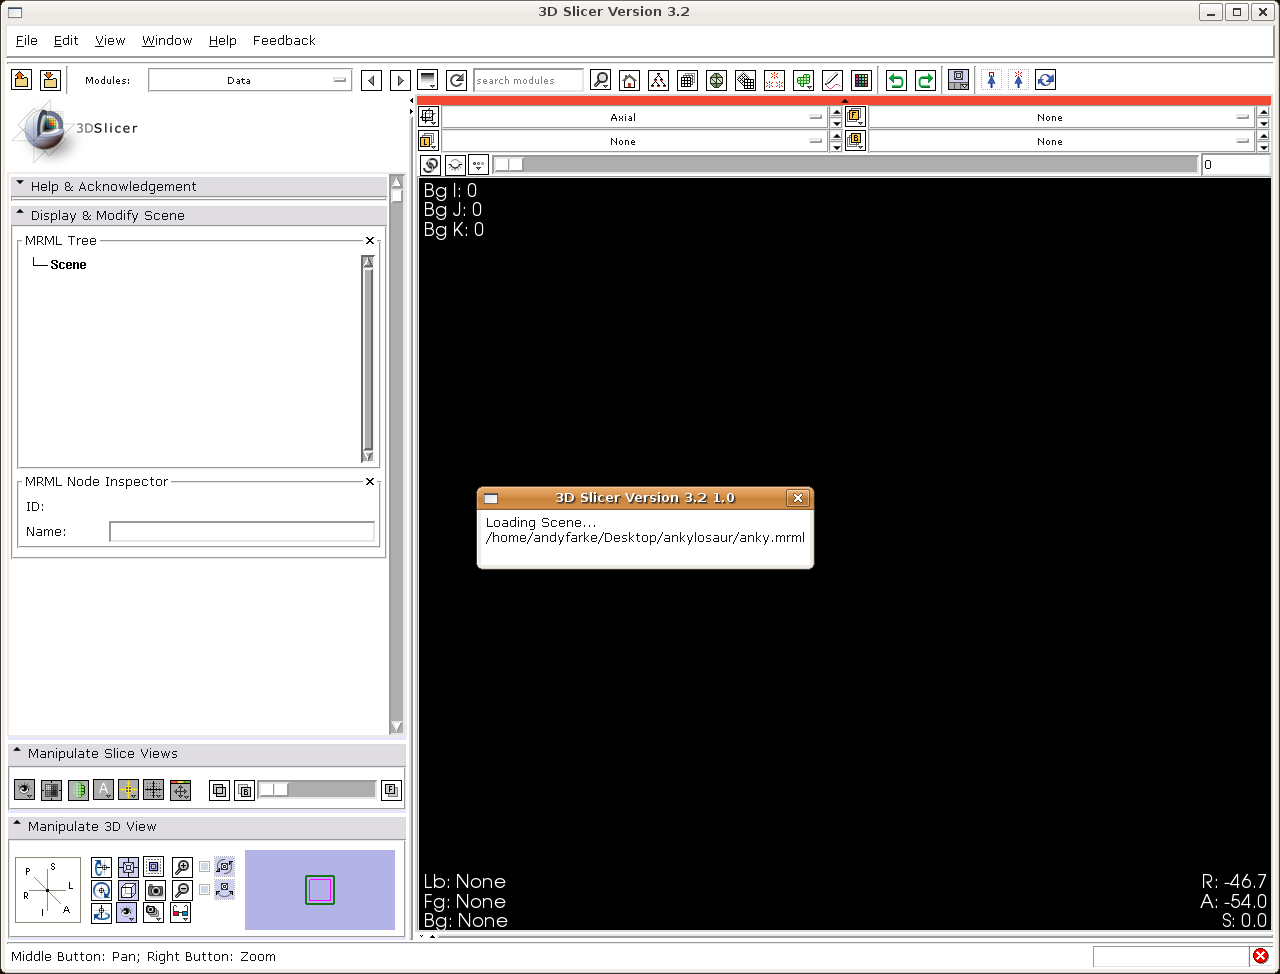Image resolution: width=1280 pixels, height=974 pixels.
Task: Open the Fiducials module red dots icon
Action: click(x=774, y=80)
